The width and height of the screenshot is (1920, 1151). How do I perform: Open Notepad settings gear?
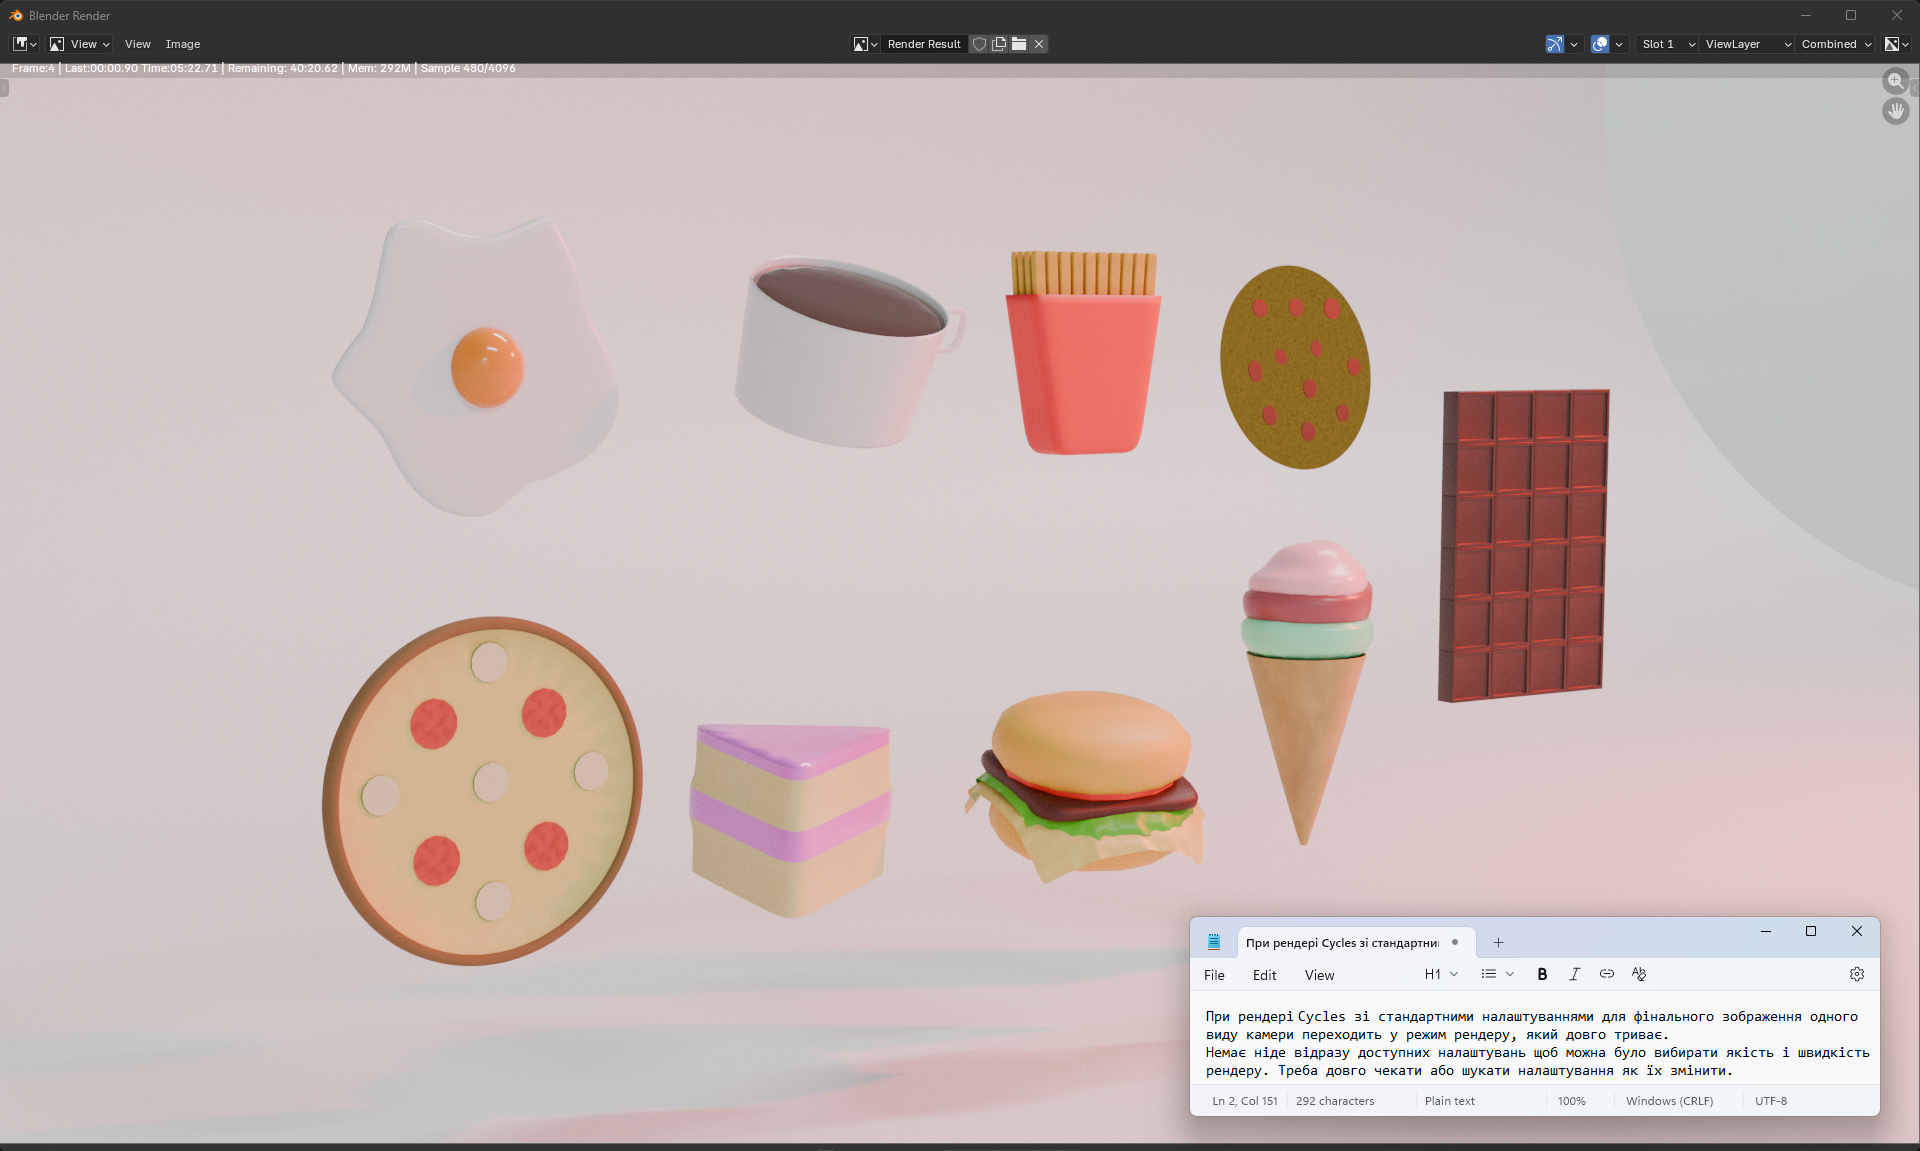1857,974
